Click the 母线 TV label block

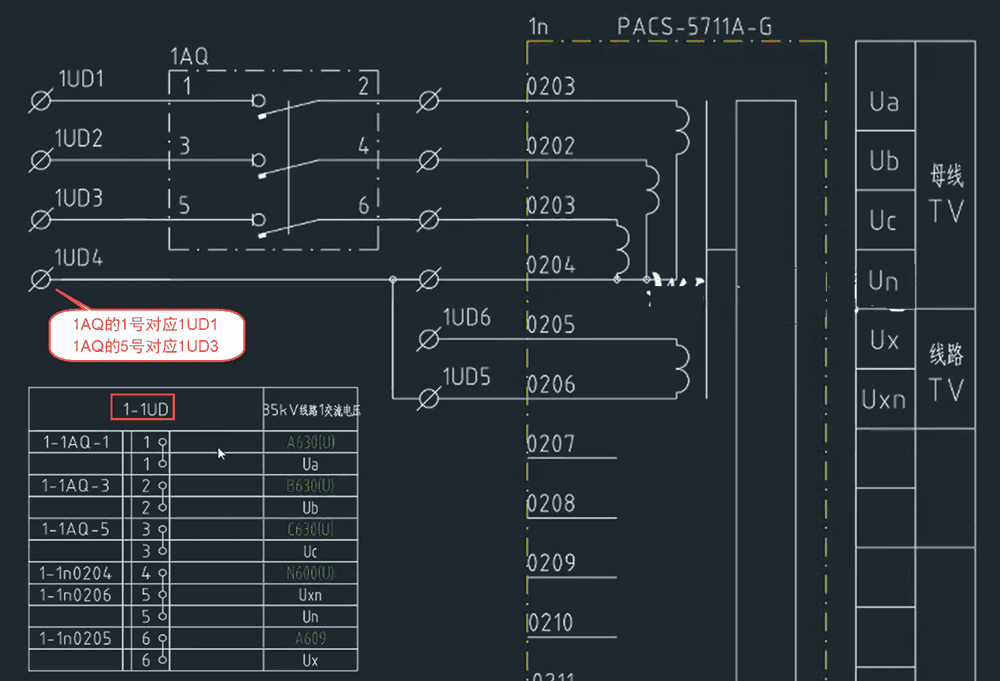click(945, 193)
